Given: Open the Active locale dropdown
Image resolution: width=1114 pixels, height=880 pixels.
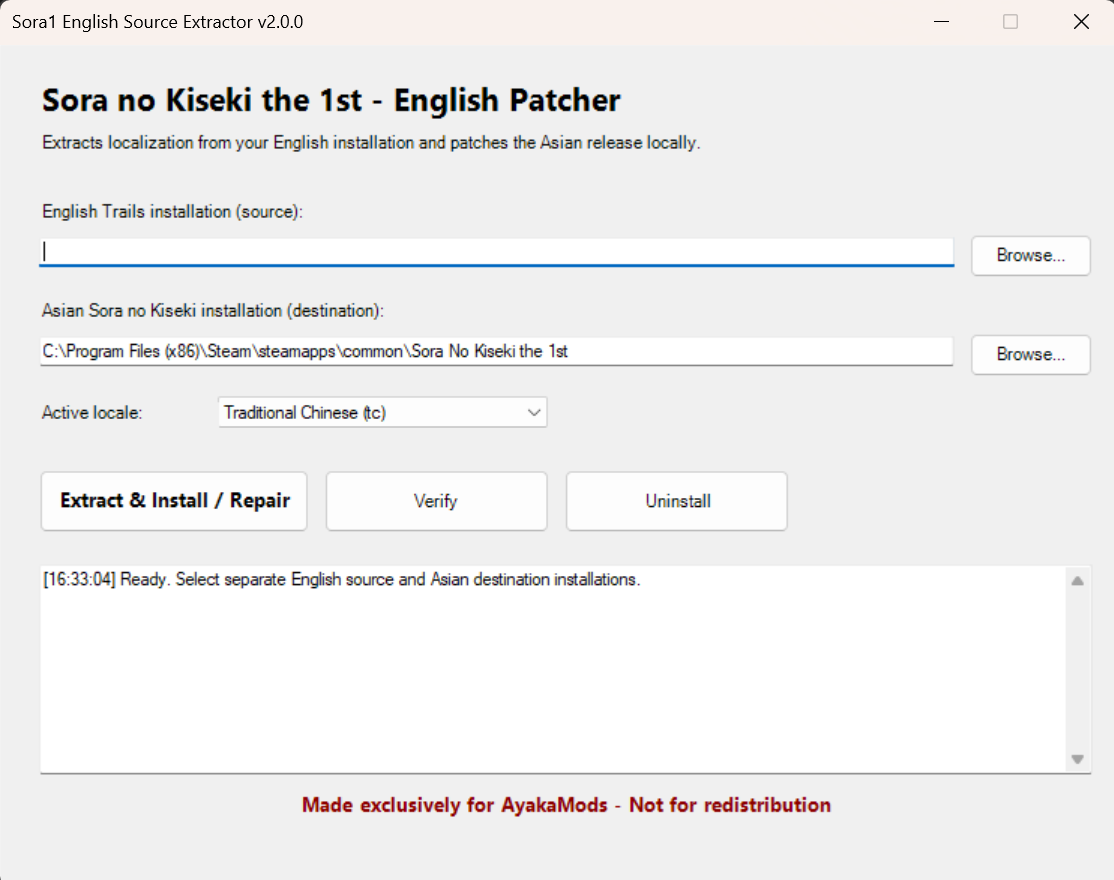Looking at the screenshot, I should click(382, 413).
